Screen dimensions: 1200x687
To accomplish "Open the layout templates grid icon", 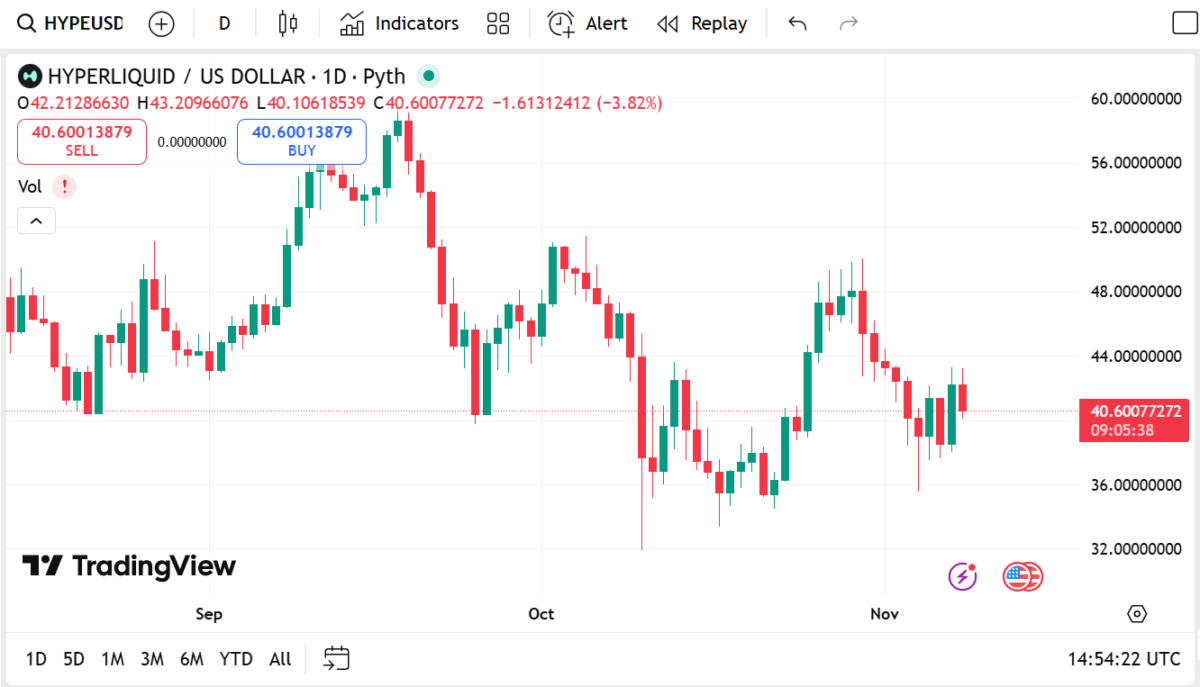I will point(498,24).
